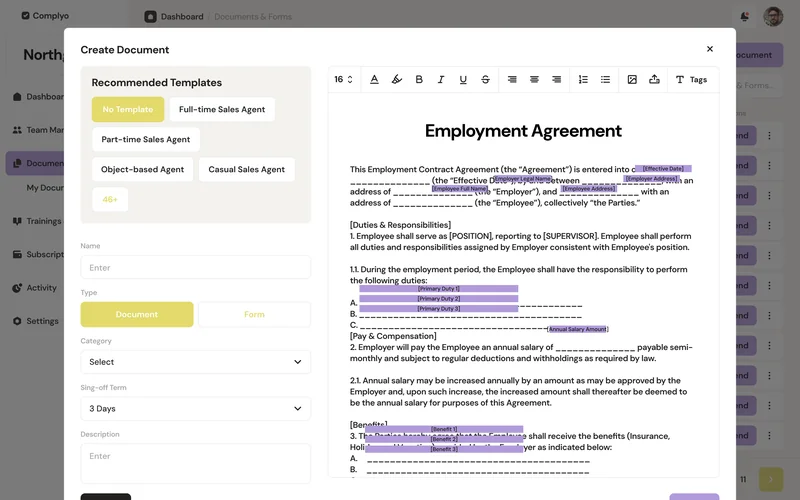Show 46+ more templates
The height and width of the screenshot is (500, 800).
tap(110, 199)
